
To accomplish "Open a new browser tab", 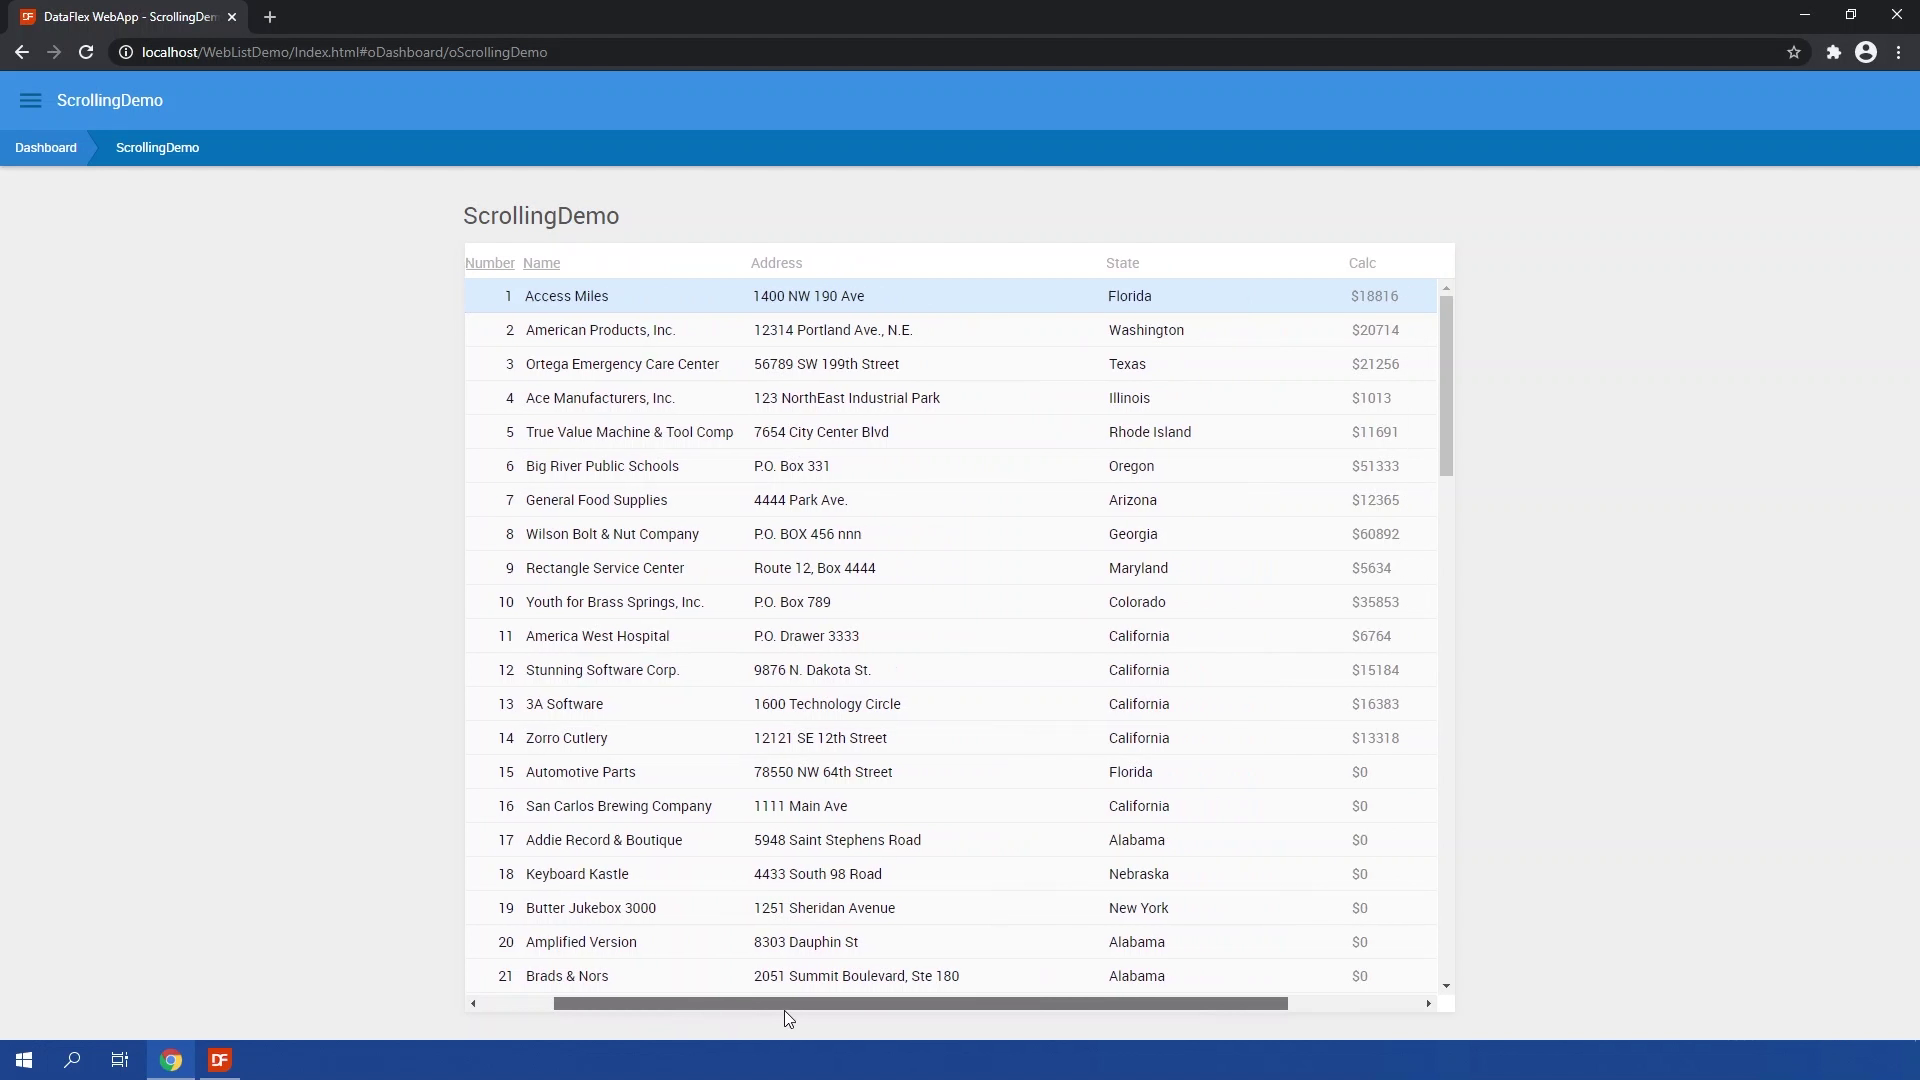I will click(270, 17).
